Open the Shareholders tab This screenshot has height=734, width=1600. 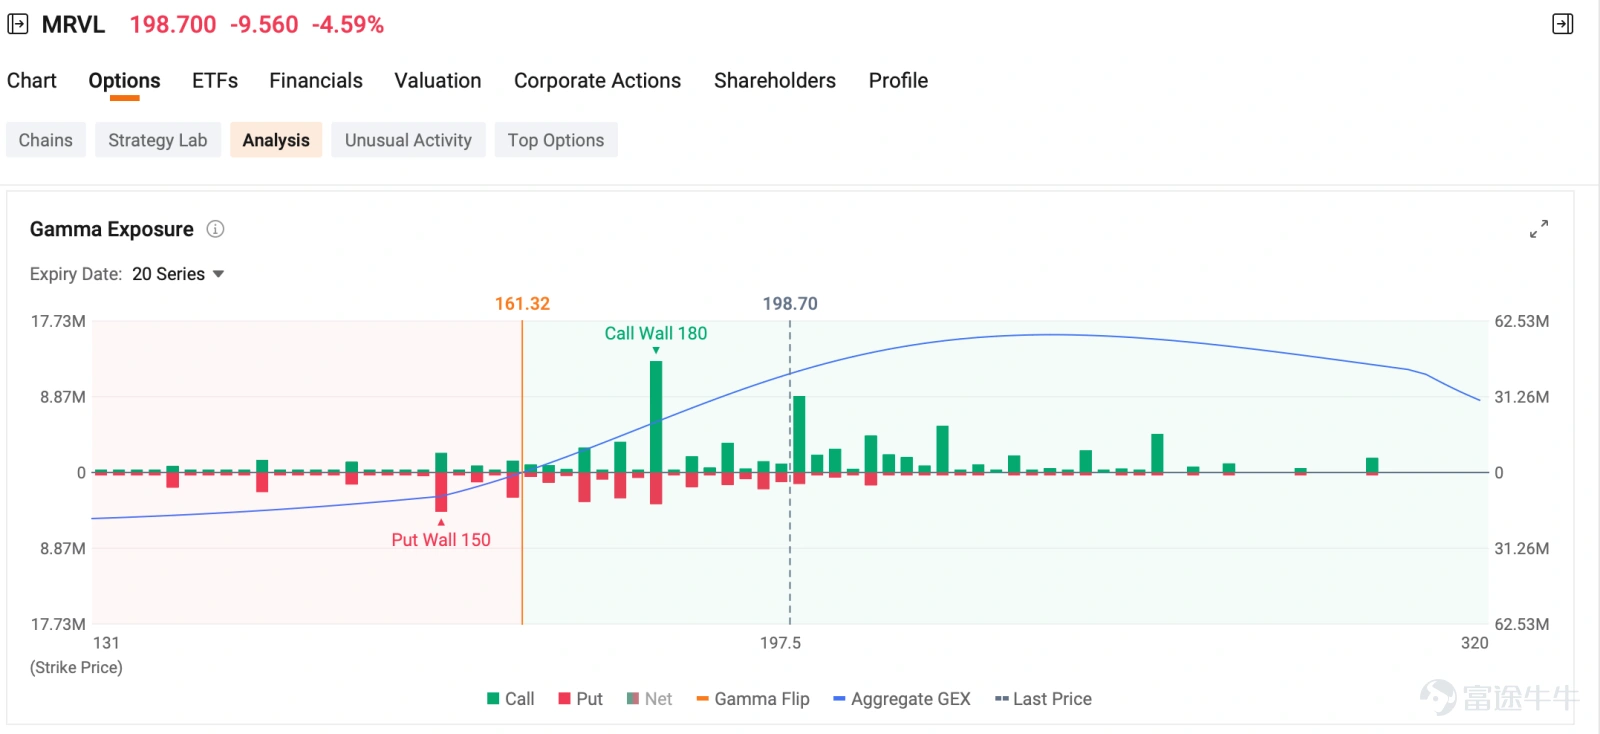coord(775,81)
